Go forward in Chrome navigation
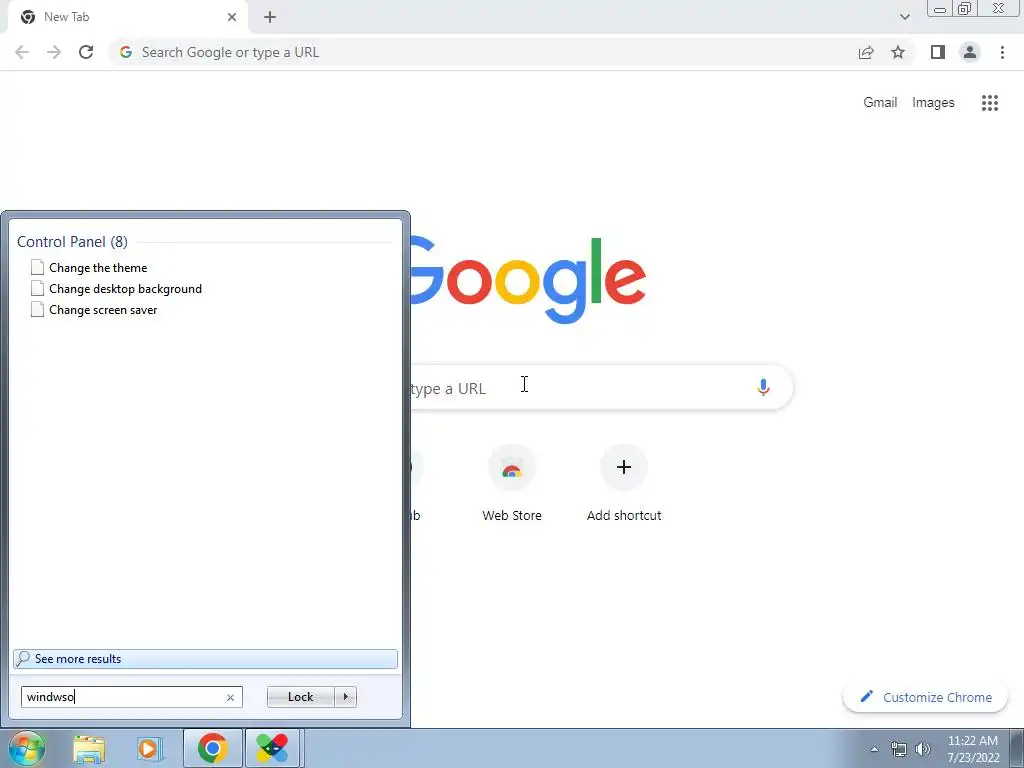1024x768 pixels. click(54, 52)
